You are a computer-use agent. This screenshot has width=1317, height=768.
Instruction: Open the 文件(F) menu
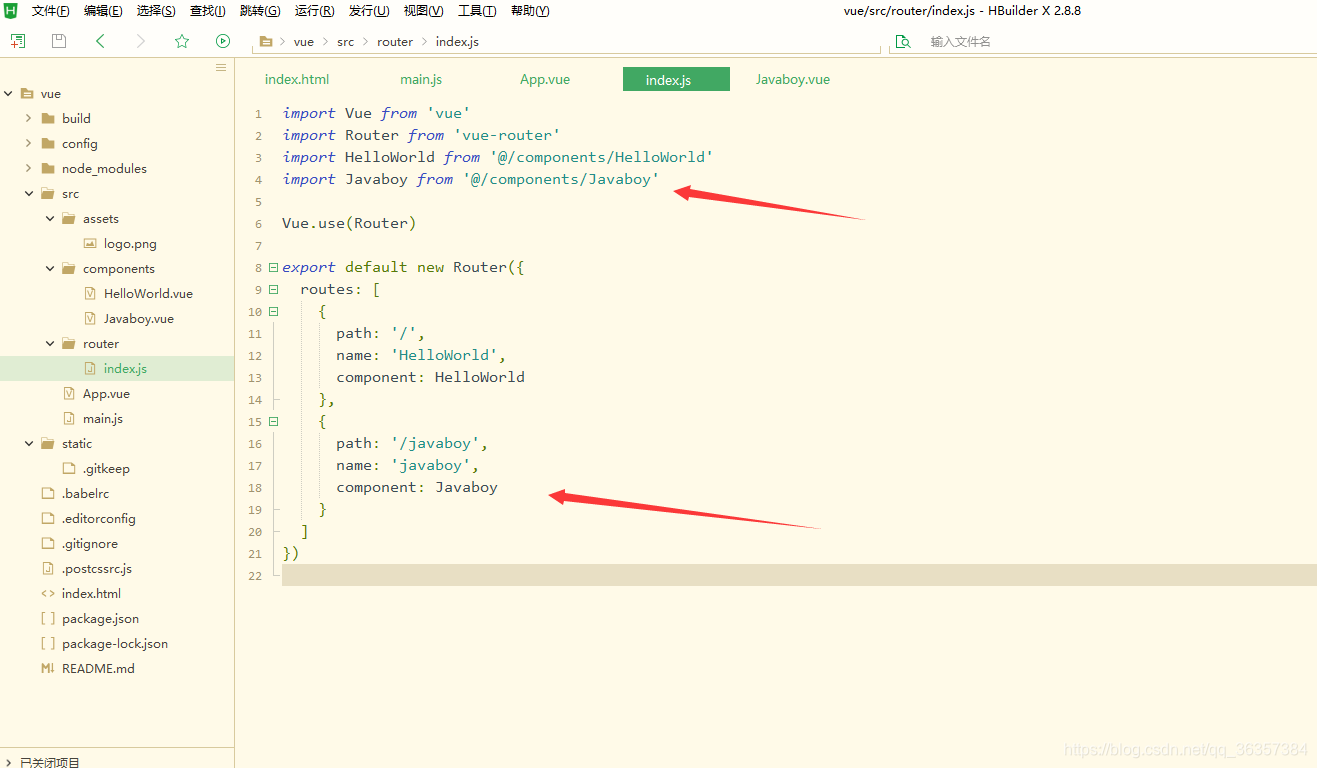(50, 11)
